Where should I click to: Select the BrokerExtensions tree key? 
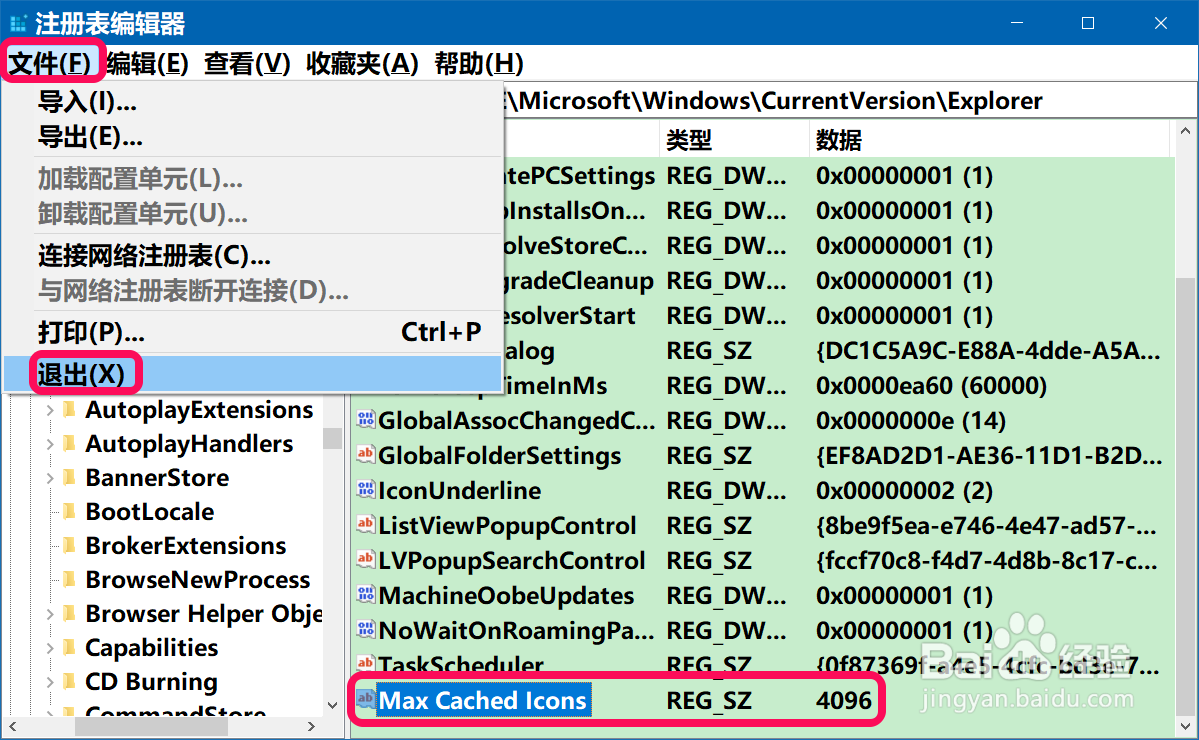[x=186, y=545]
